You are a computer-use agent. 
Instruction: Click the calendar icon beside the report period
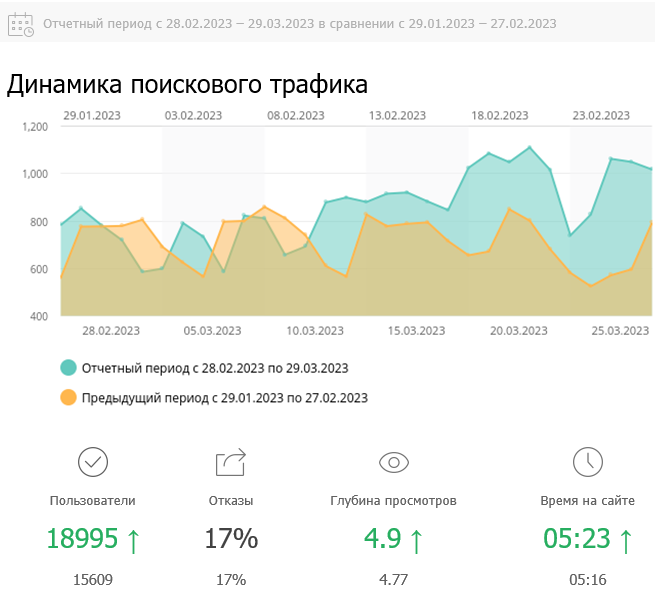[x=21, y=24]
